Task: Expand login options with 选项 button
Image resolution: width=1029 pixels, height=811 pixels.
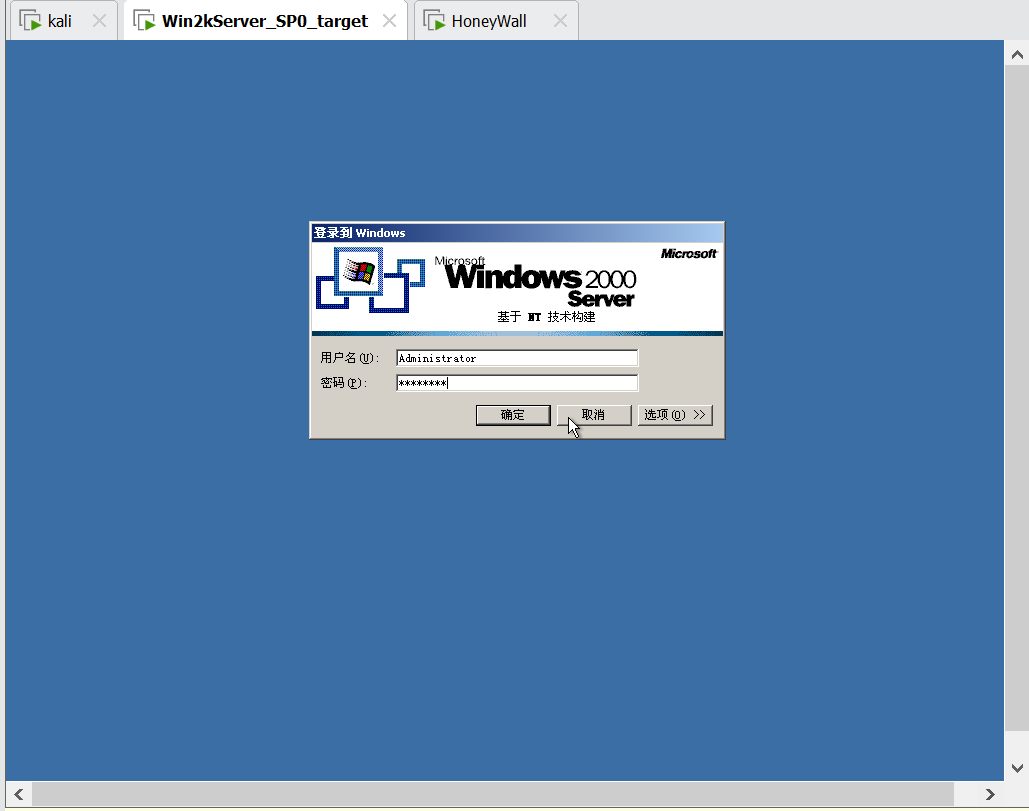Action: click(x=675, y=415)
